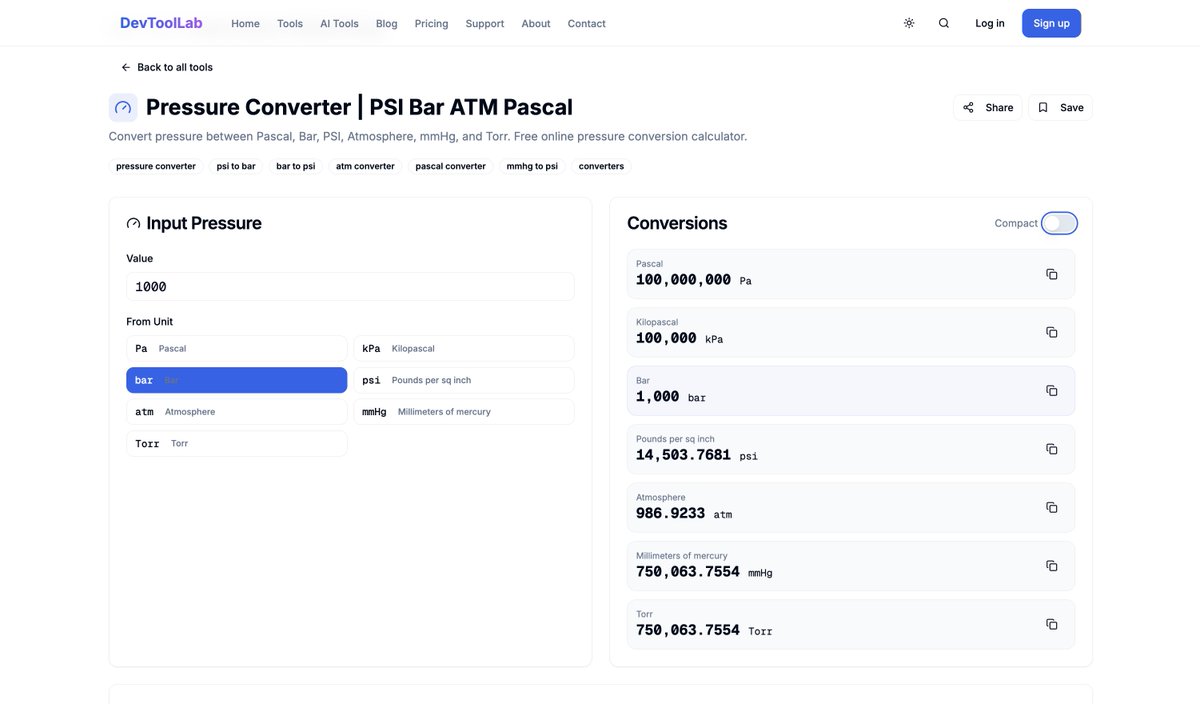Click the 750,063.7554 mmHg result text
The width and height of the screenshot is (1200, 704).
tap(704, 572)
